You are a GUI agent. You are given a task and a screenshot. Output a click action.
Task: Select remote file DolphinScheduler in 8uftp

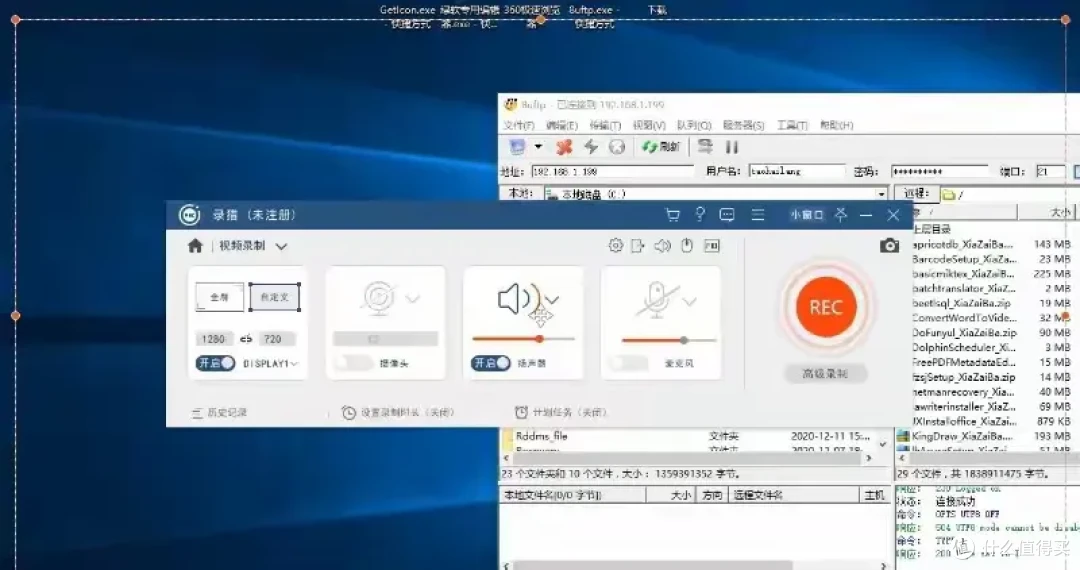962,348
